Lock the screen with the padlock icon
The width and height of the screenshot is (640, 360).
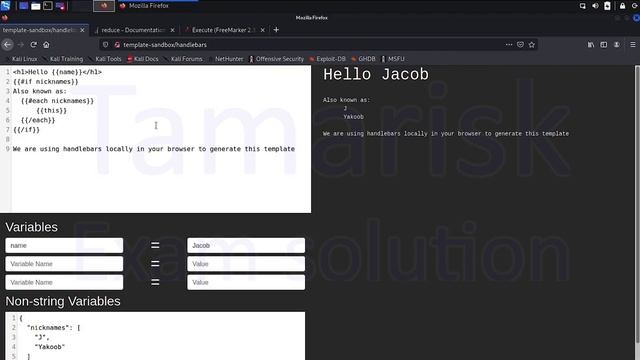tap(622, 6)
